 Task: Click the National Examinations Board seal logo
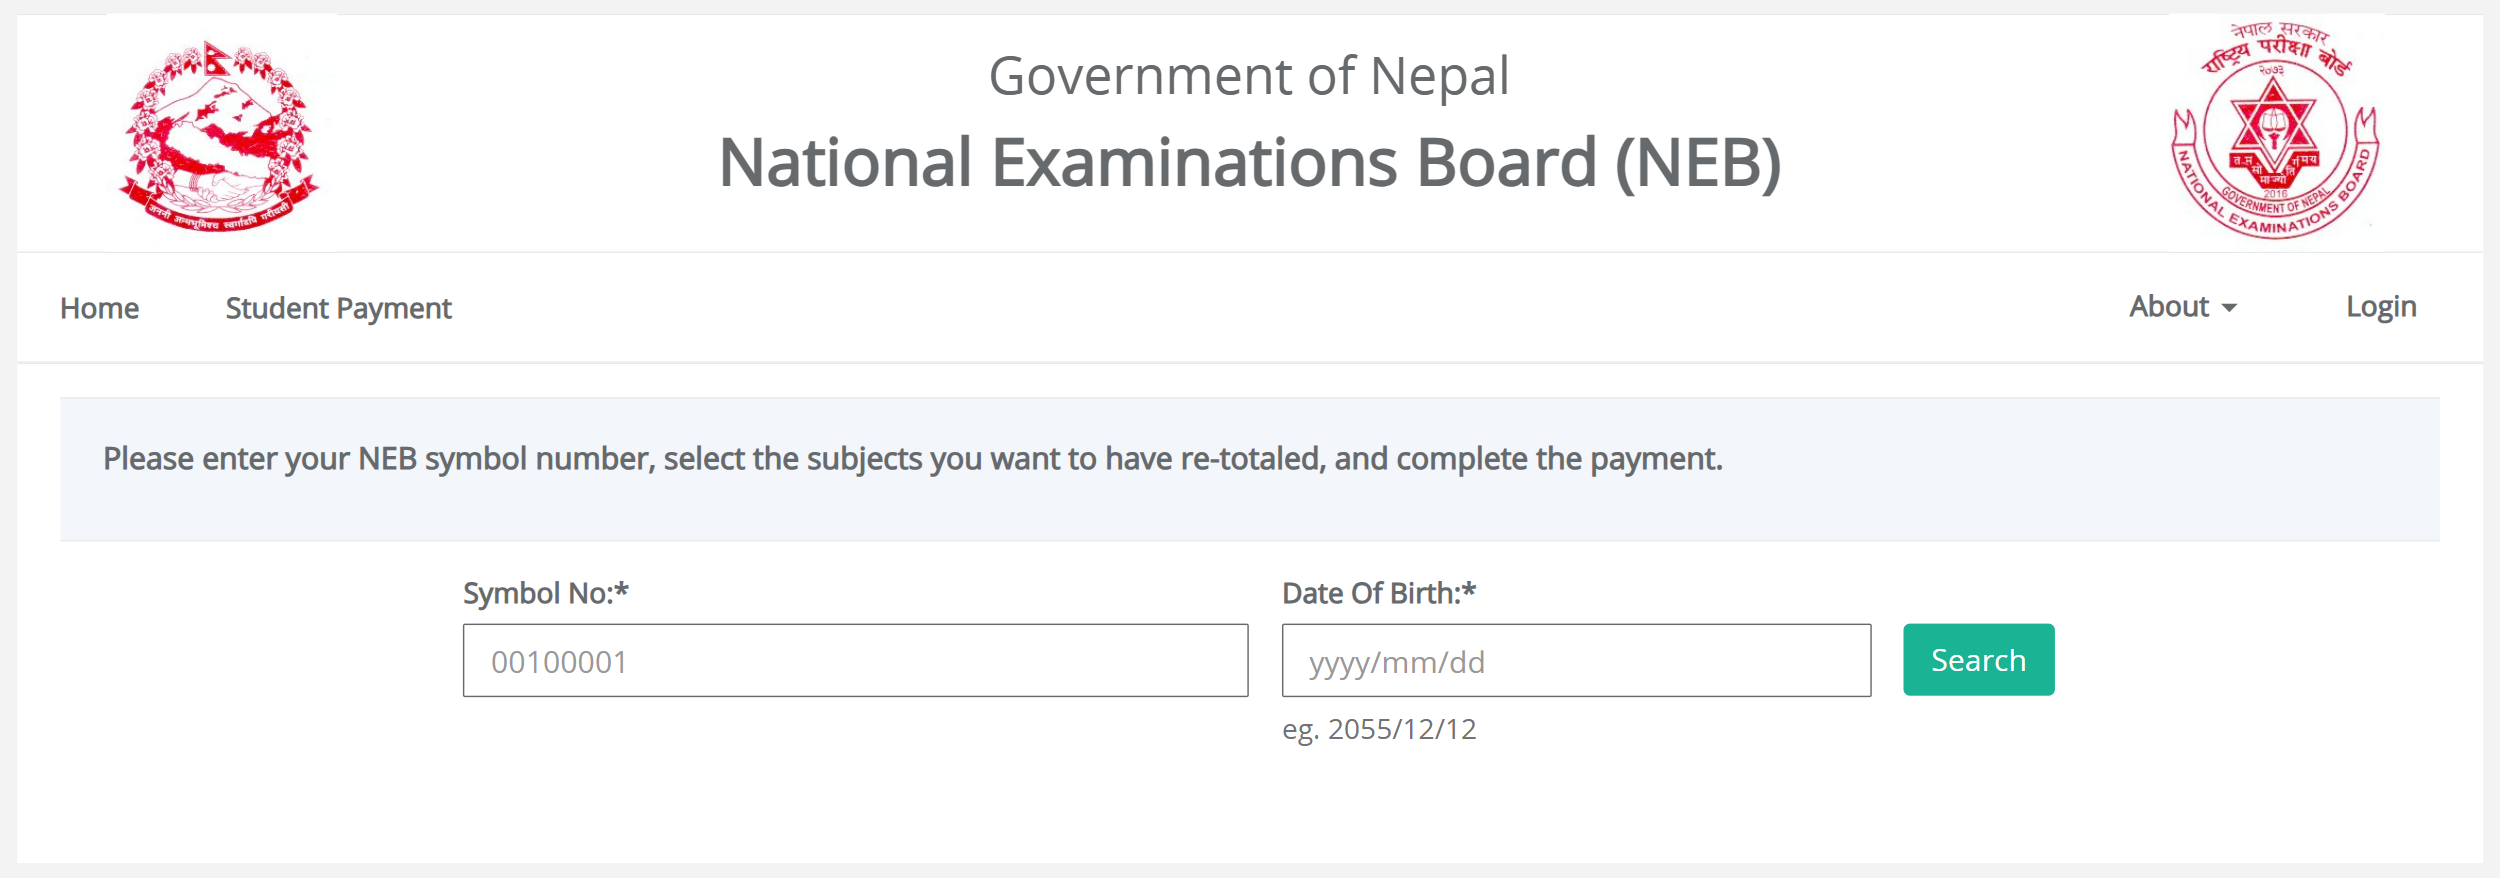click(2275, 131)
